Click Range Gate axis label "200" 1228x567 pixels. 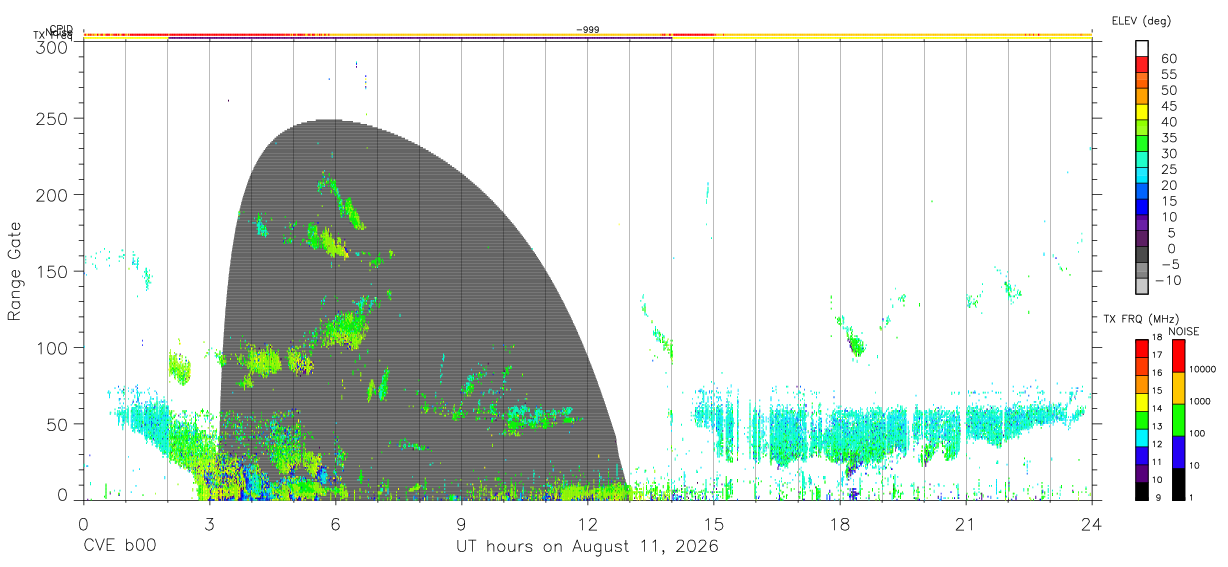click(x=50, y=195)
